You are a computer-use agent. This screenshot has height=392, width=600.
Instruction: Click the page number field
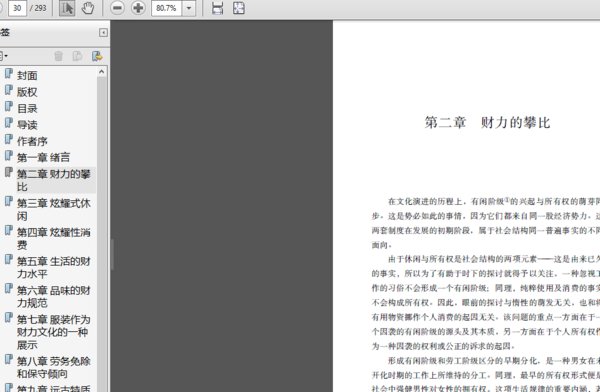17,8
